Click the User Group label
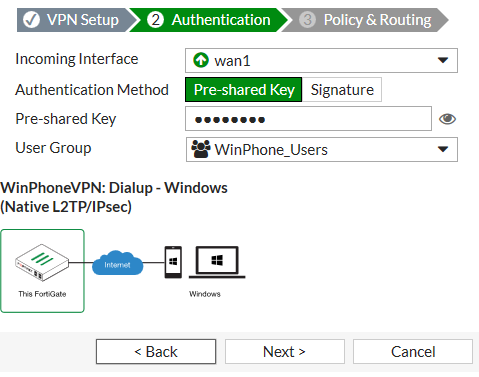The height and width of the screenshot is (377, 479). 53,148
